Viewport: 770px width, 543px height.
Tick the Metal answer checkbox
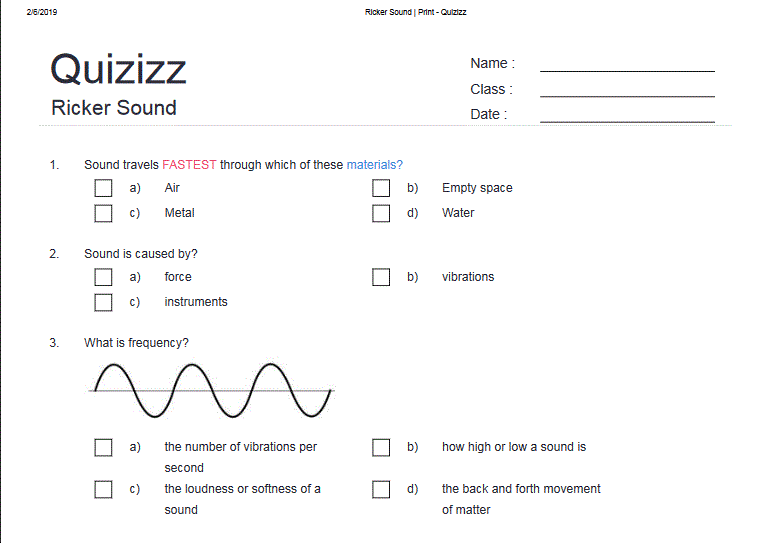point(103,214)
